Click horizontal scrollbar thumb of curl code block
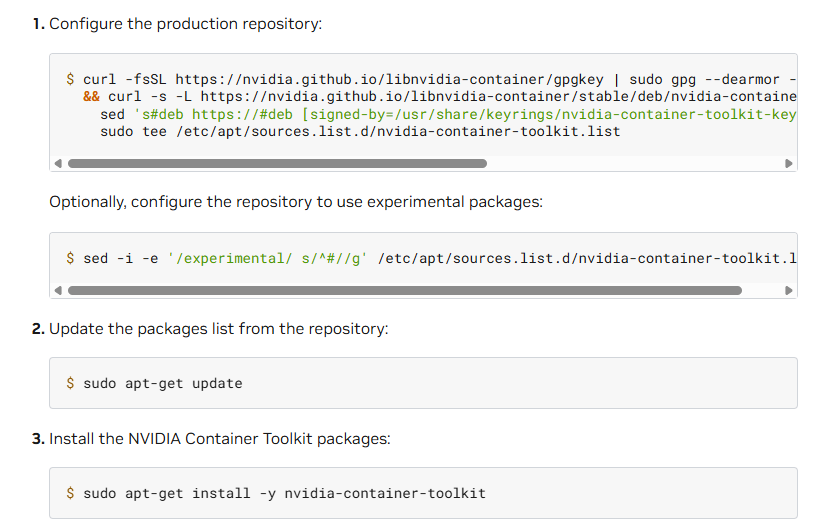The width and height of the screenshot is (816, 531). pos(277,163)
